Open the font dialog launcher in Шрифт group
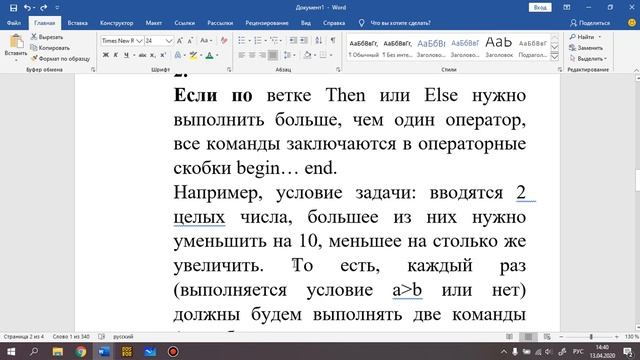640x360 pixels. pyautogui.click(x=229, y=70)
